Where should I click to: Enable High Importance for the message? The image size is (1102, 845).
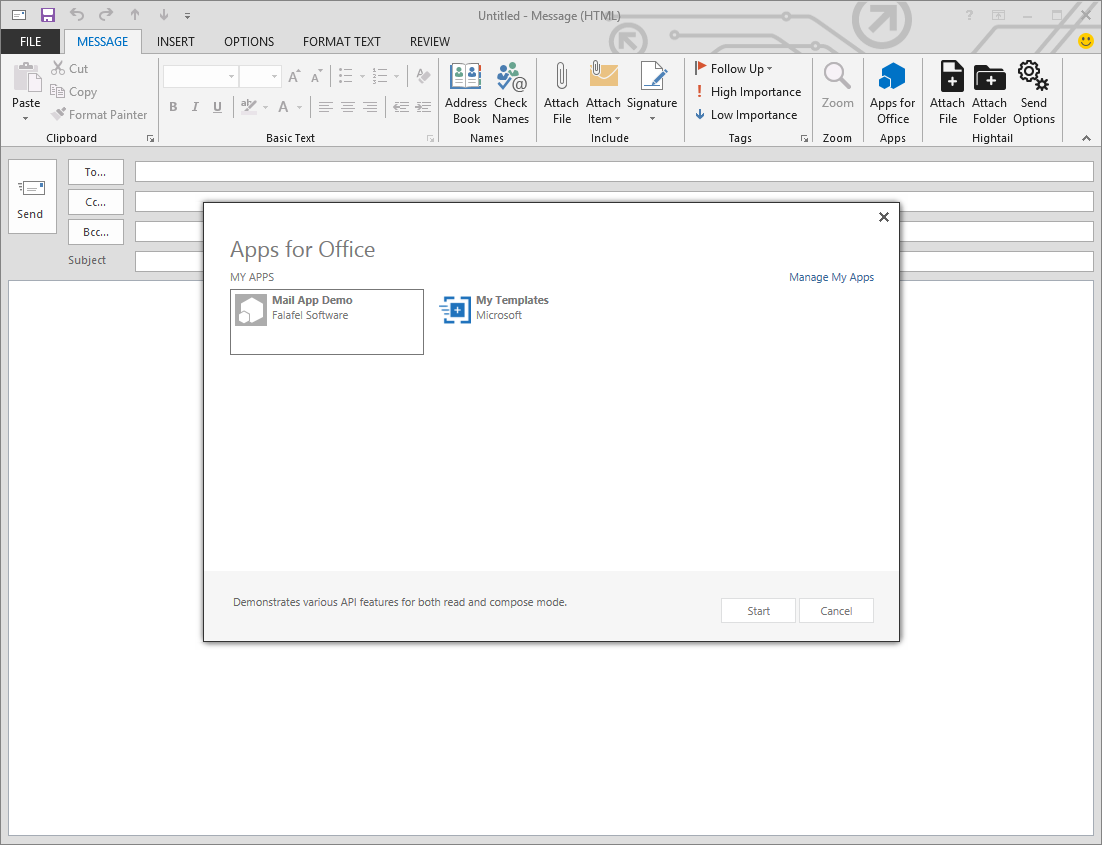coord(748,91)
